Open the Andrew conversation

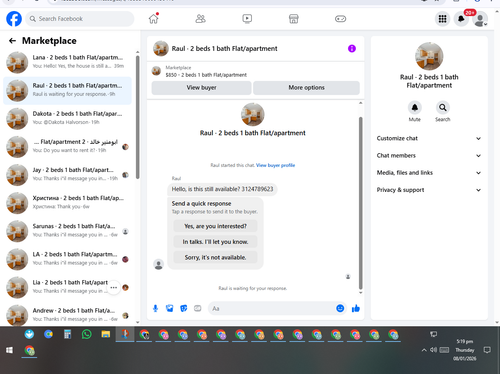pos(67,315)
